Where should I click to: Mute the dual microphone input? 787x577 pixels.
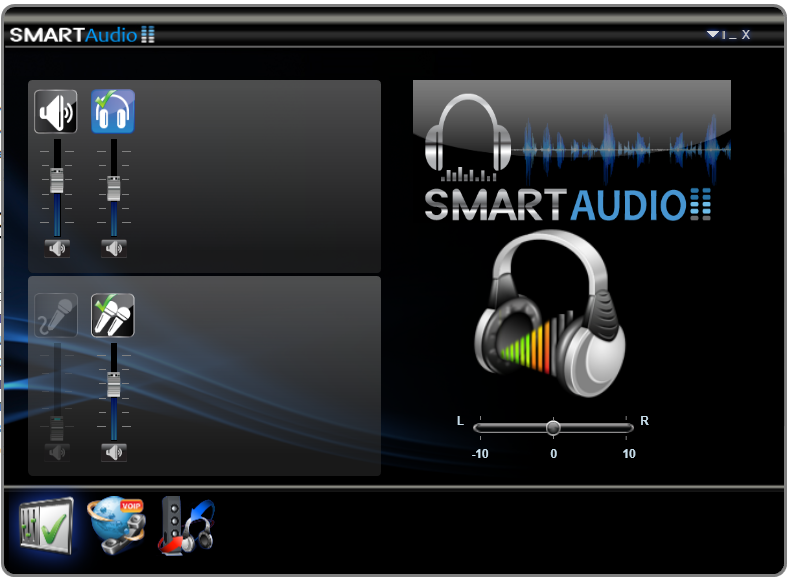tap(114, 453)
